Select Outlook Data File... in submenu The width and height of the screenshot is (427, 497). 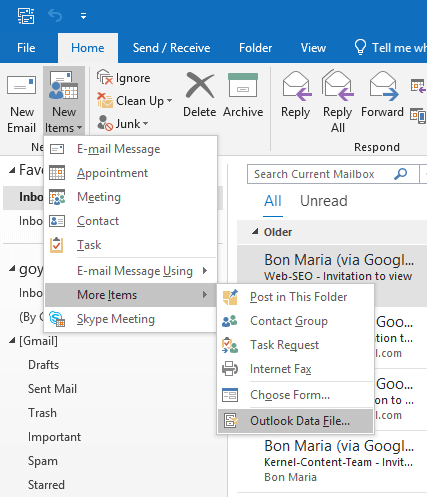coord(295,421)
